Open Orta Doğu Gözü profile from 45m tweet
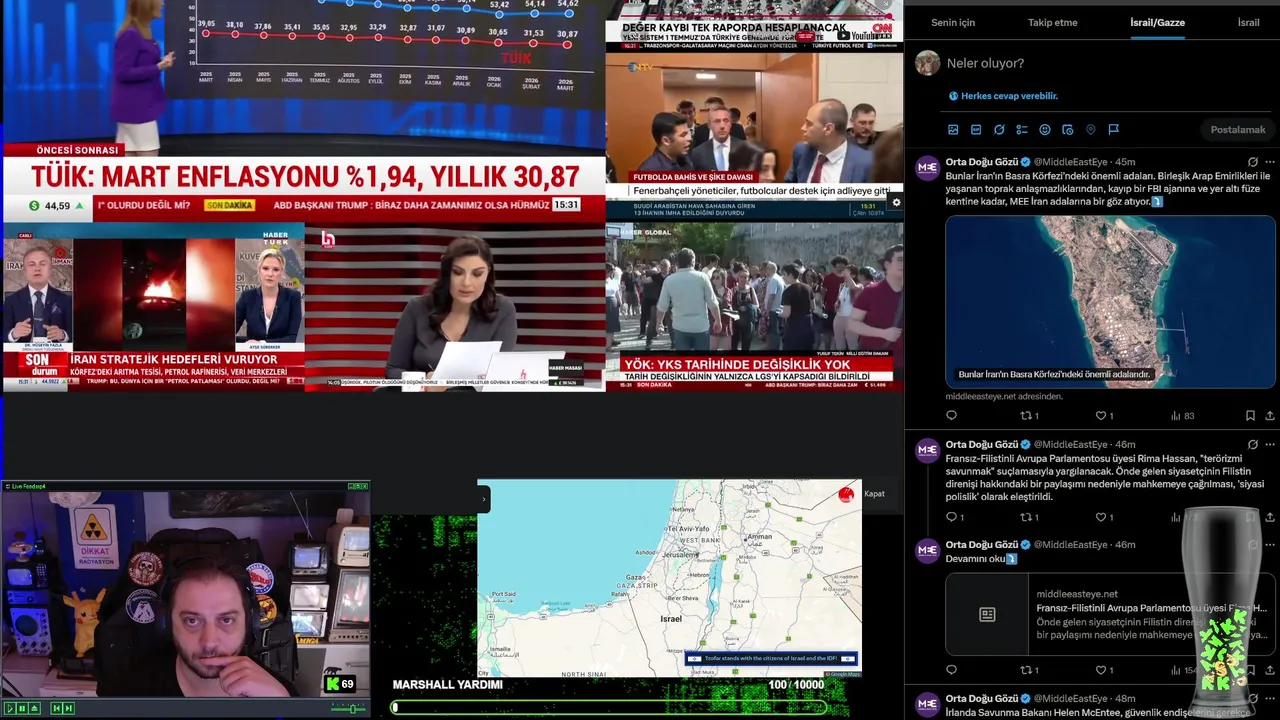This screenshot has width=1280, height=720. click(x=982, y=162)
